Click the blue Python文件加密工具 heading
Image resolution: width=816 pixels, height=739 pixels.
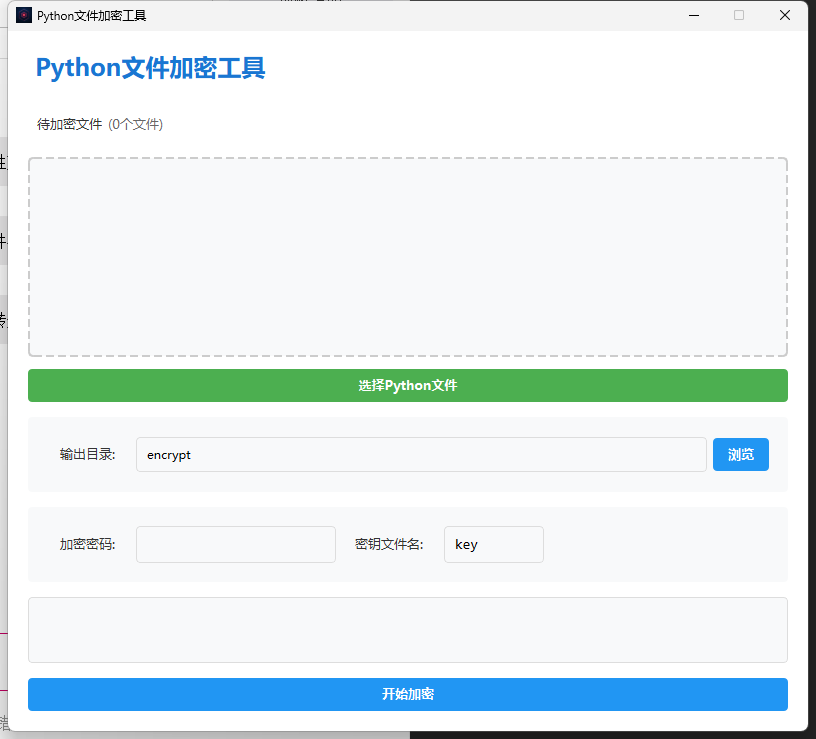pyautogui.click(x=150, y=68)
